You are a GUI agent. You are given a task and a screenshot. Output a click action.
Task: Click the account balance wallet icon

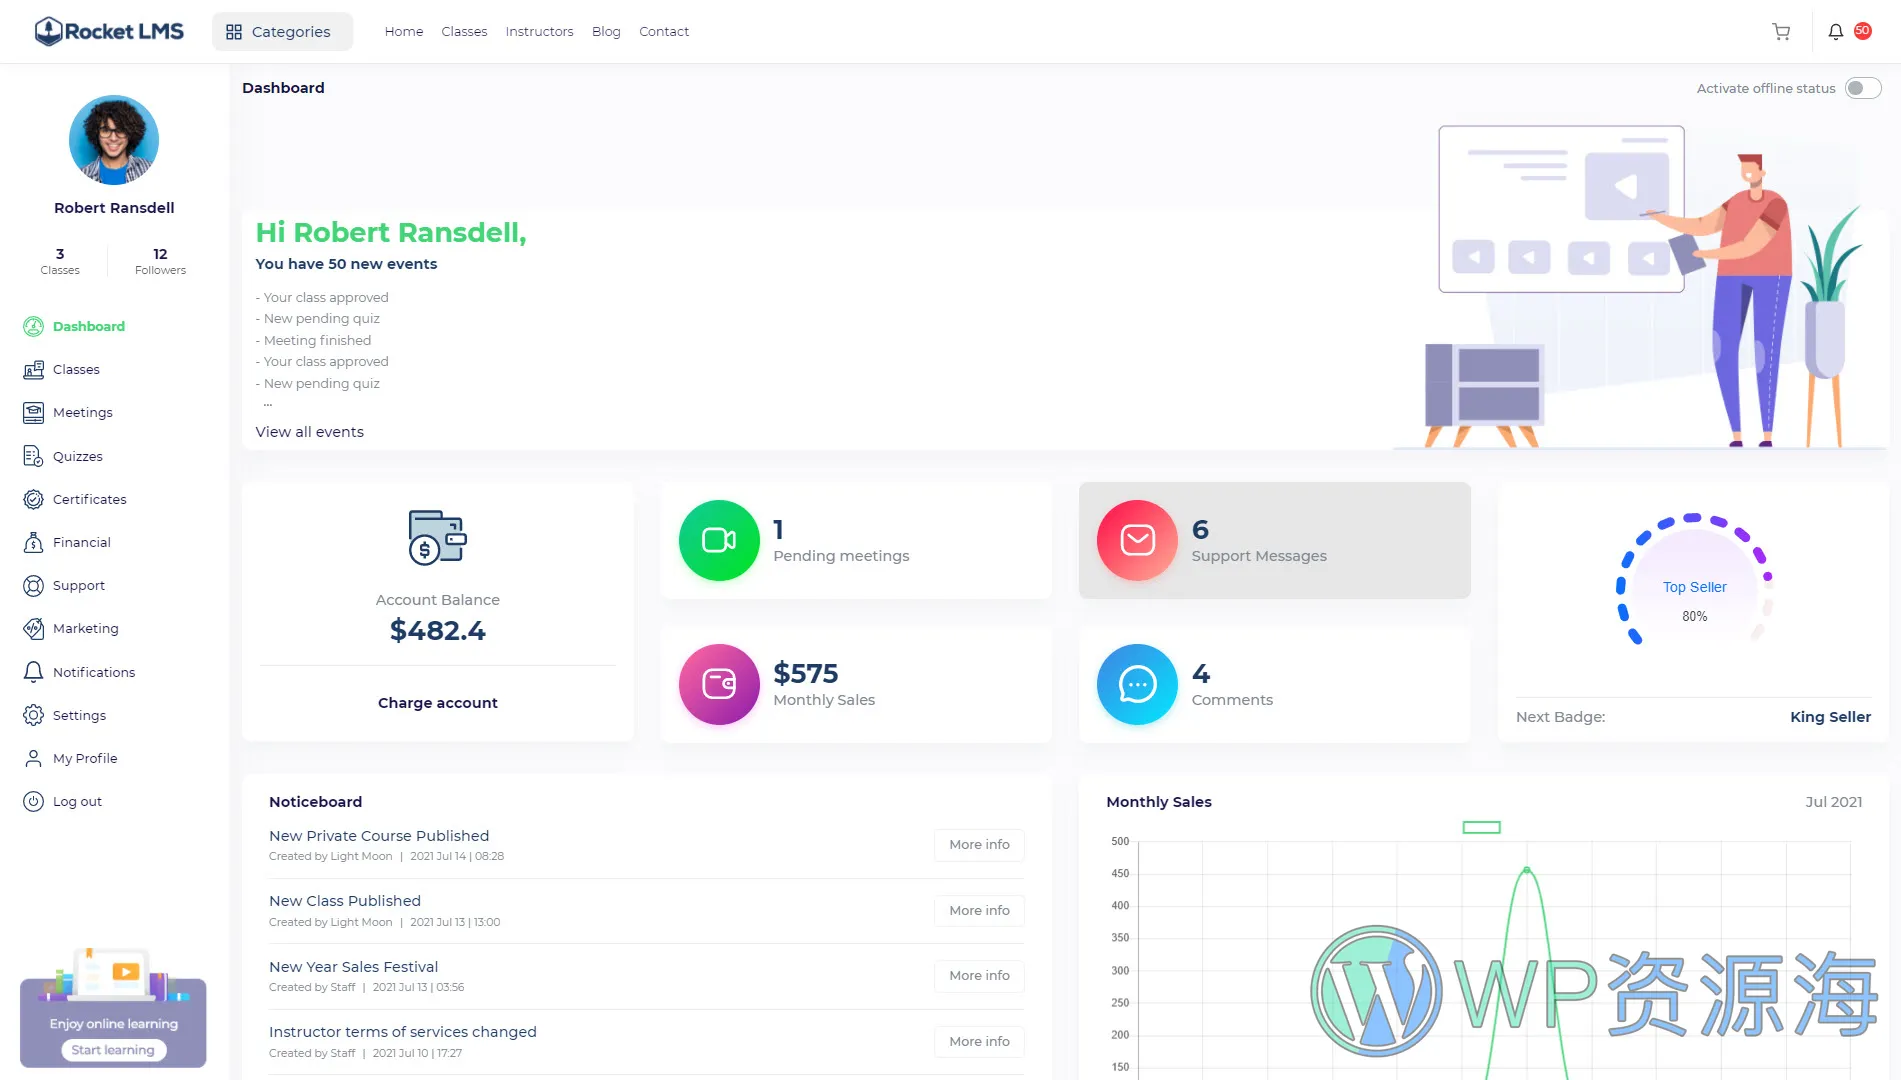click(x=437, y=538)
